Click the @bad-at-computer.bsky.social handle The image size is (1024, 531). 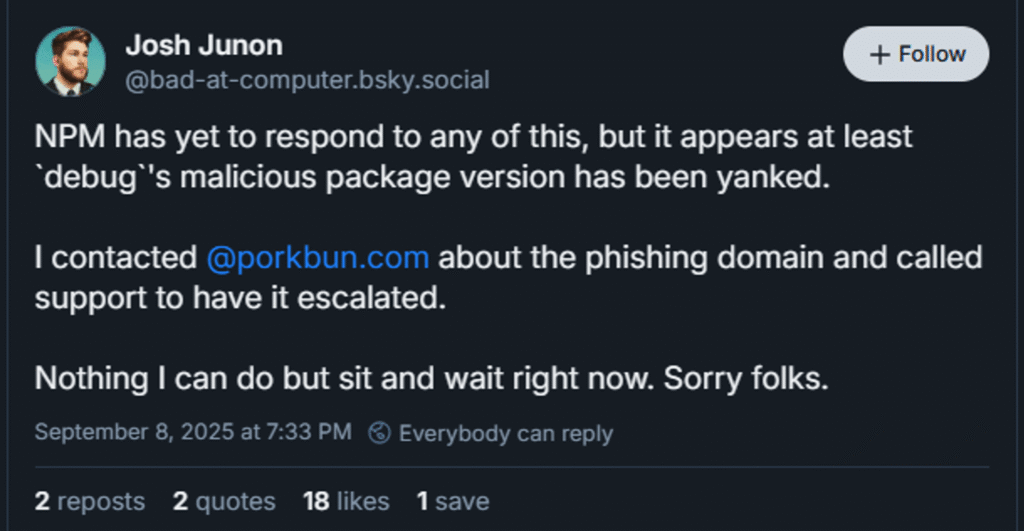[x=307, y=79]
